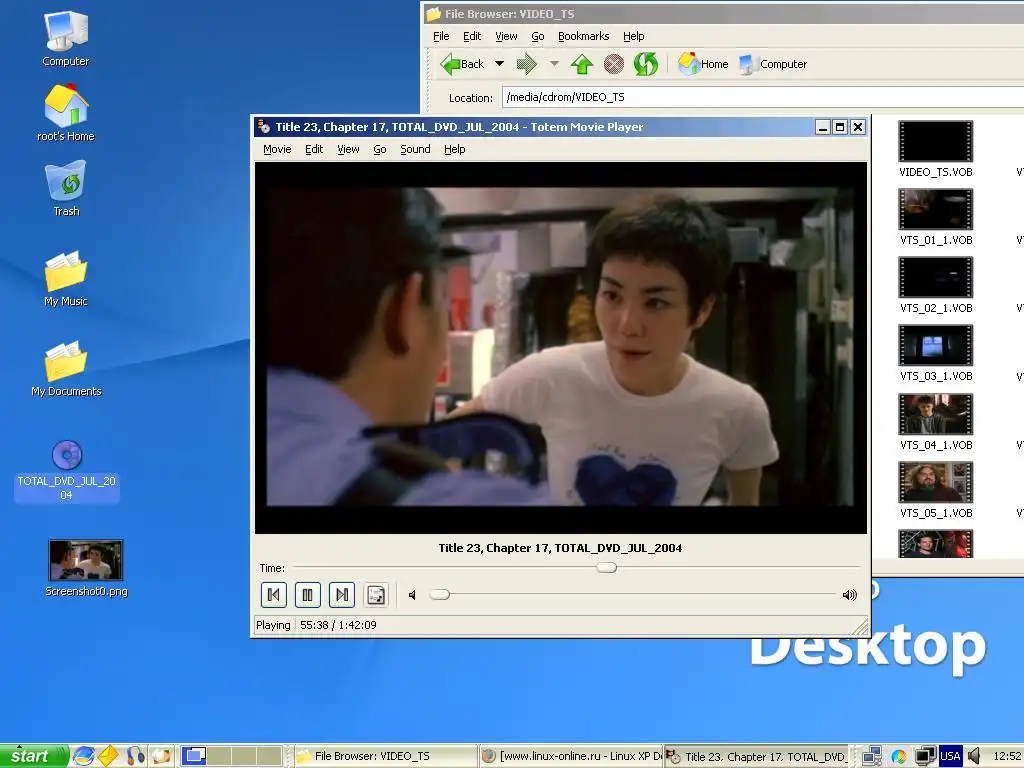Click the quiet speaker icon beside volume slider

point(412,595)
